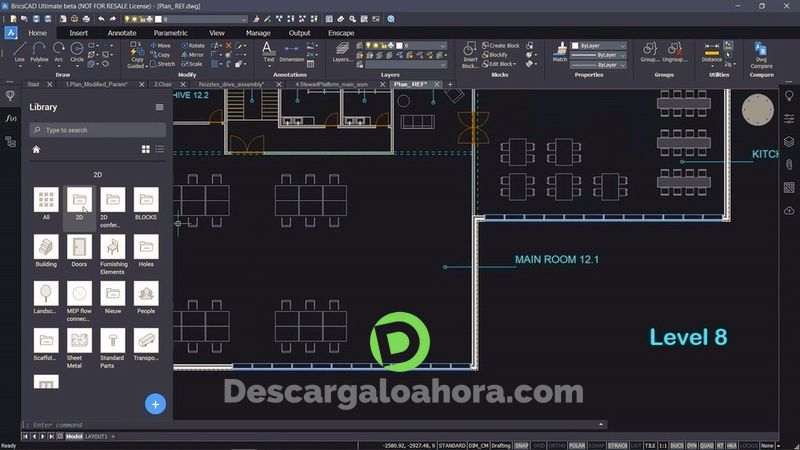Select the Distance measuring tool

pyautogui.click(x=711, y=53)
